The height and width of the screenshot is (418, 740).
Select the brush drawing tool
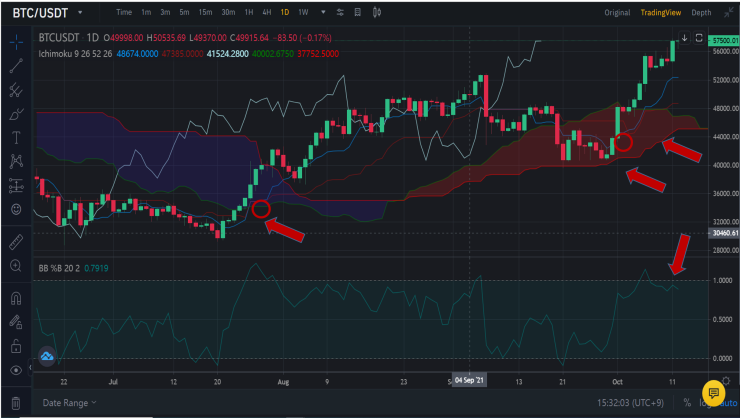pos(16,114)
